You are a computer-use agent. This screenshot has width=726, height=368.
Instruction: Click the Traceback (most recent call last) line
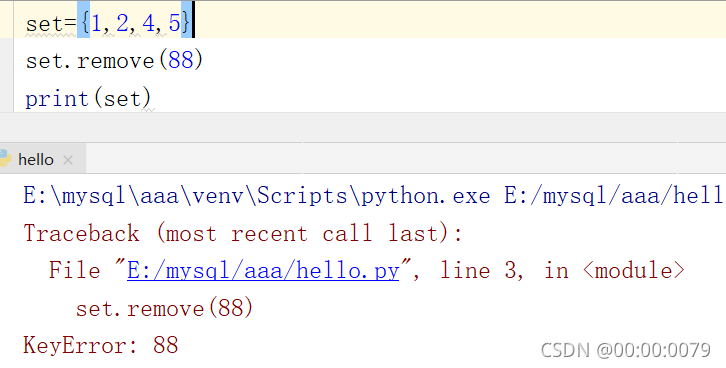243,233
